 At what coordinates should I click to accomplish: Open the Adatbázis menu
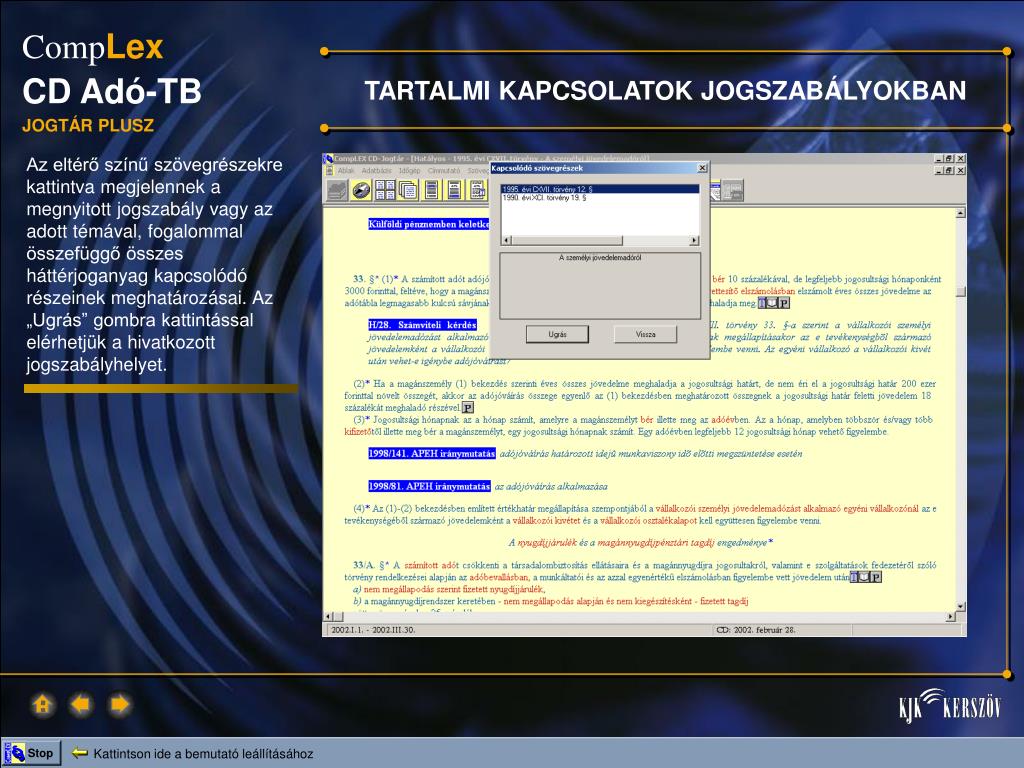(x=376, y=170)
